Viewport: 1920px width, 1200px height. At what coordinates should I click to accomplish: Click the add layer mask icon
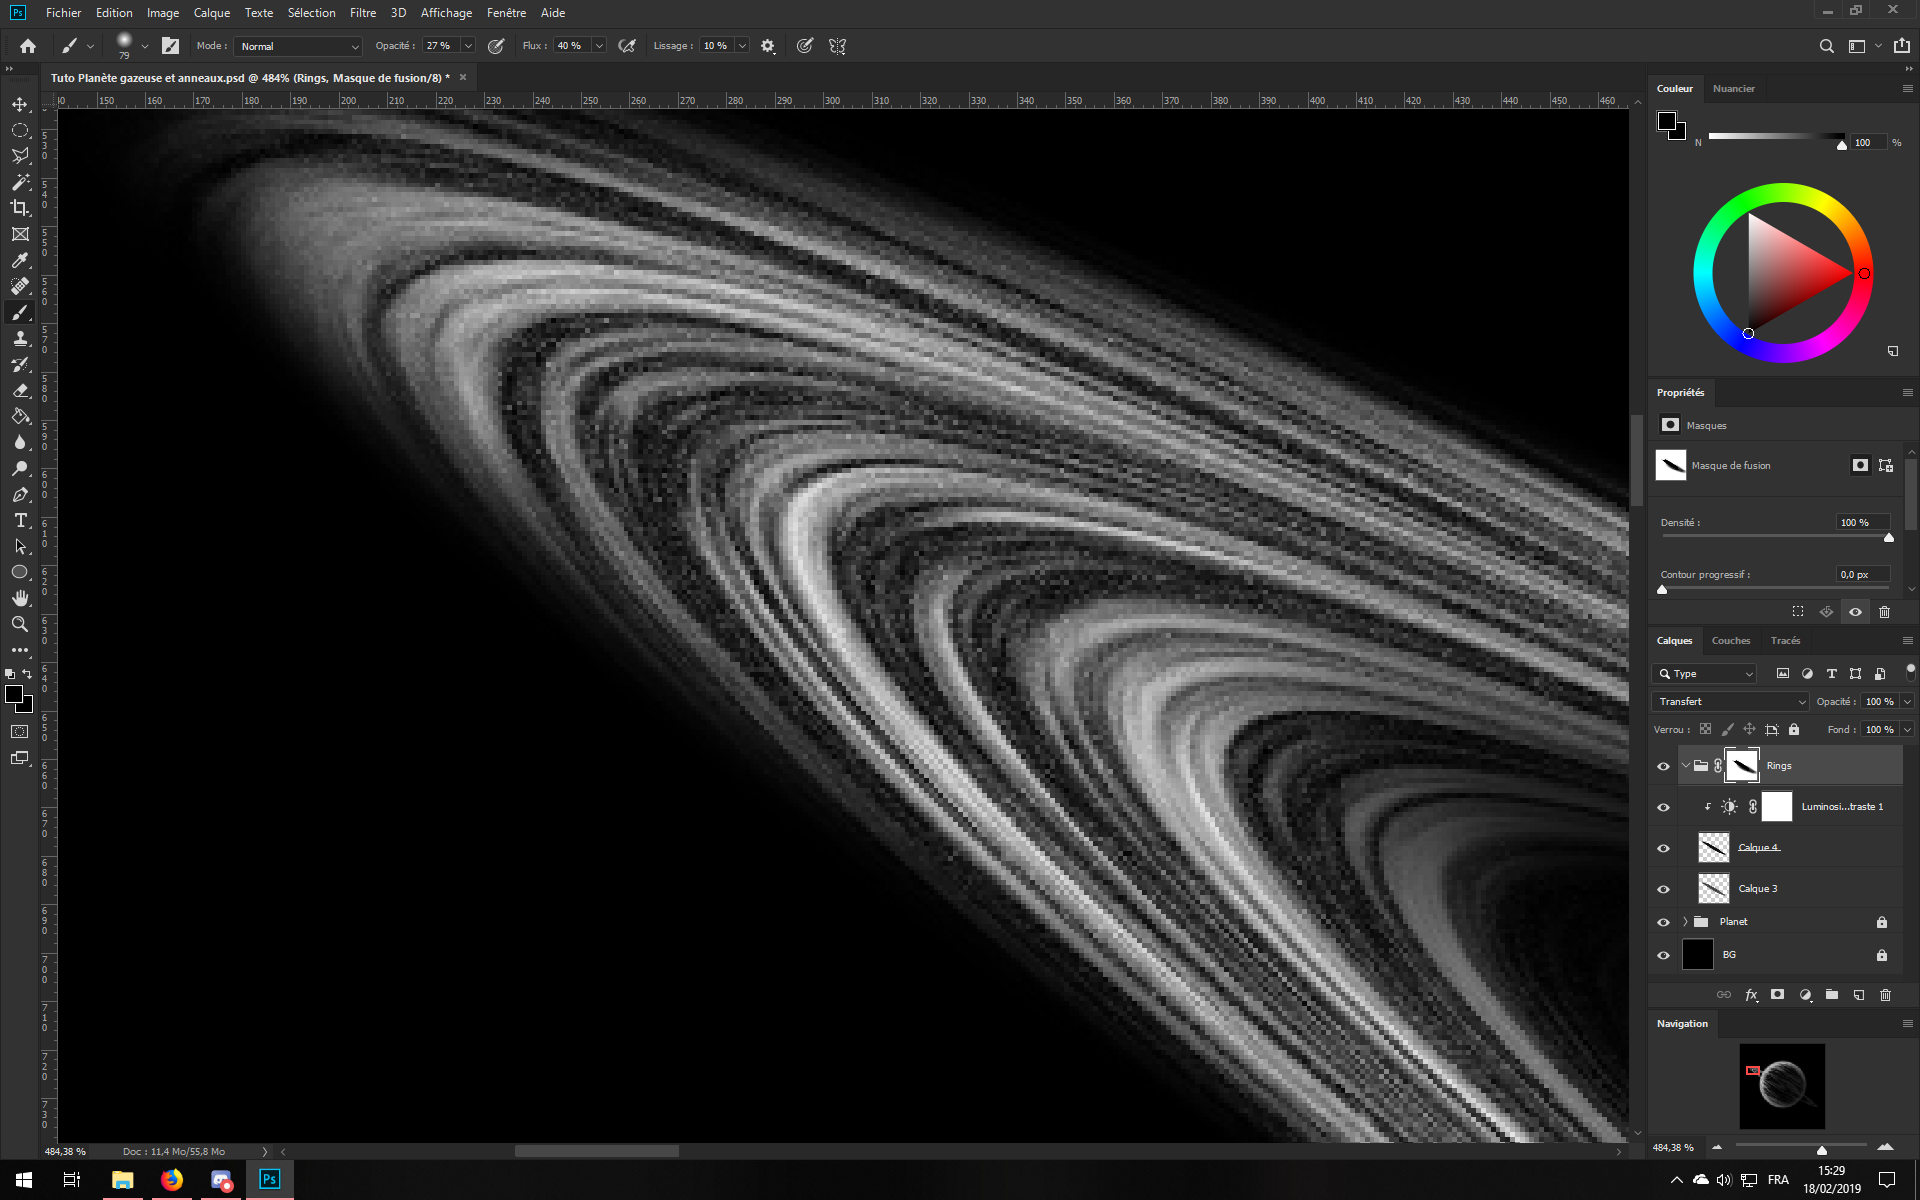point(1777,995)
